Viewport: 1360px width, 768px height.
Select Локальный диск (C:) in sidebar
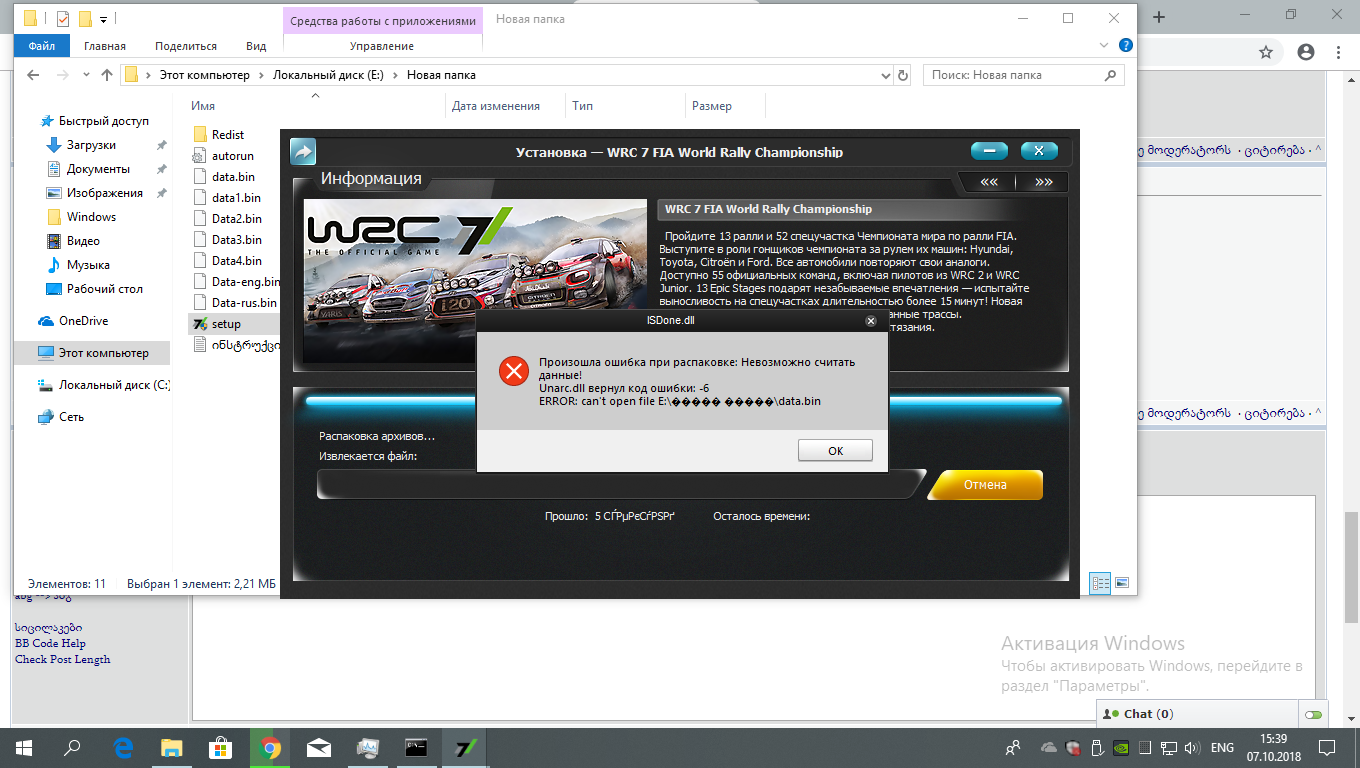[x=104, y=385]
